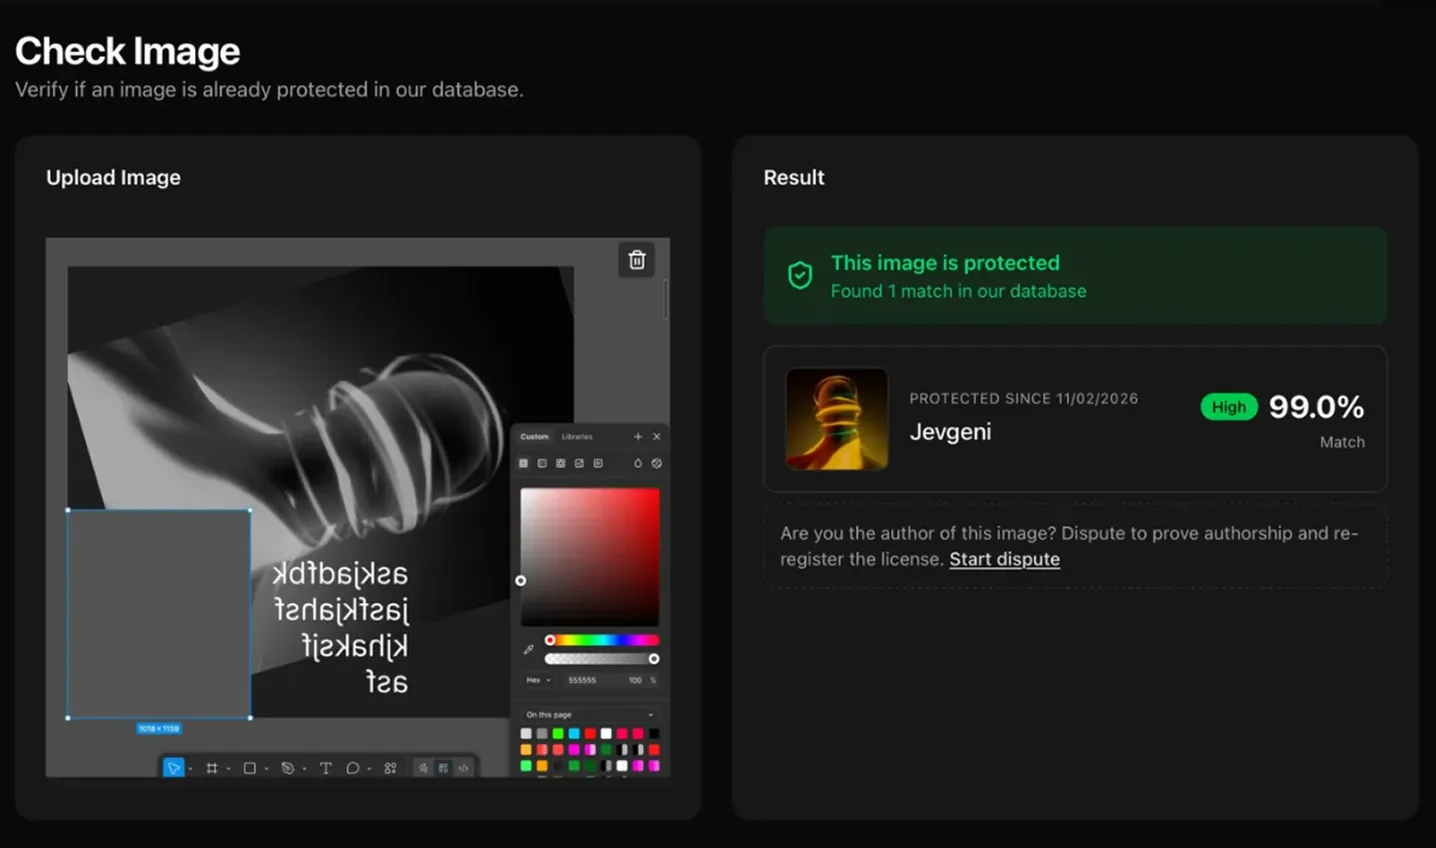1436x848 pixels.
Task: Choose the Gradient fill type icon
Action: point(542,463)
